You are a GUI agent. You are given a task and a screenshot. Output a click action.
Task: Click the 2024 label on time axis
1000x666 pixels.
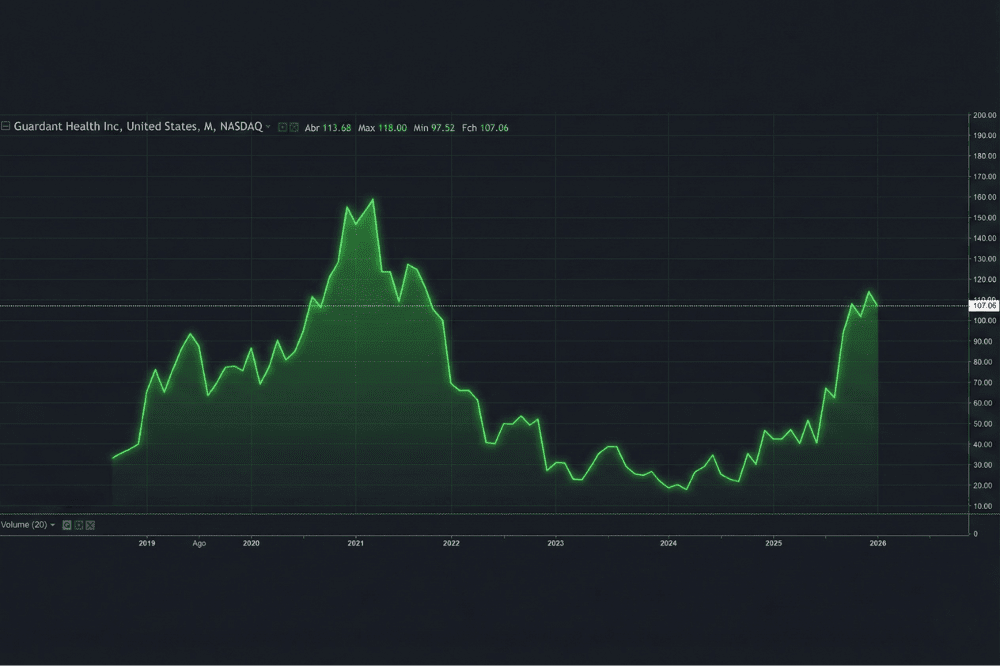tap(668, 543)
